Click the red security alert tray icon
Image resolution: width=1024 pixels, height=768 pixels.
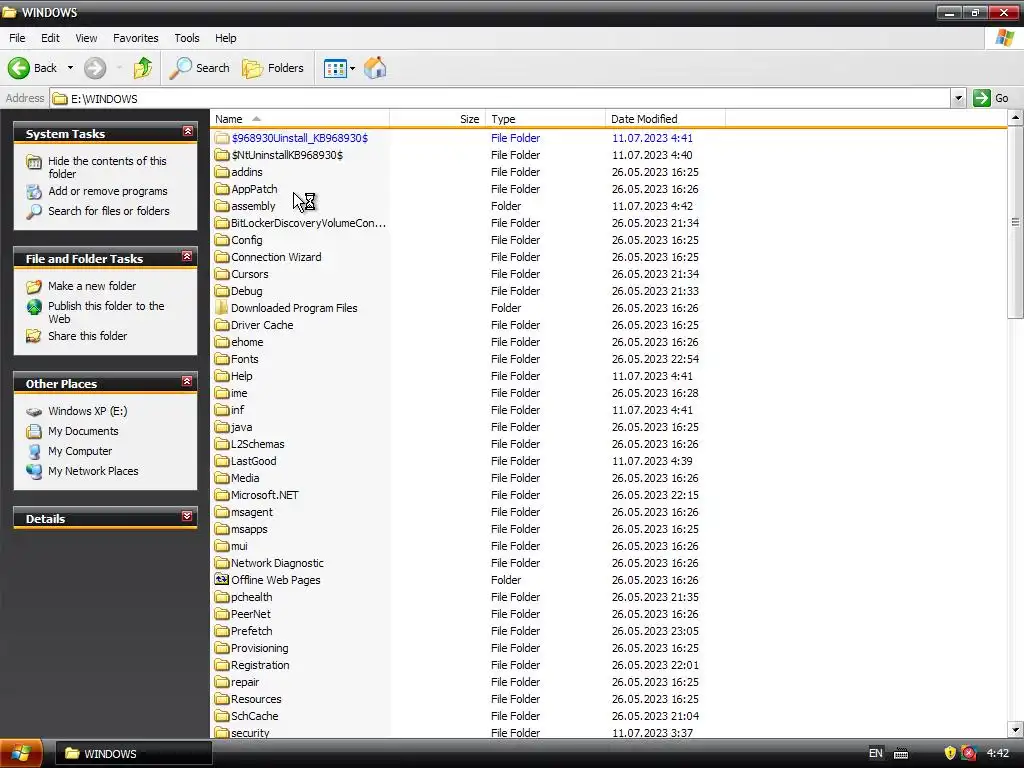(x=969, y=754)
